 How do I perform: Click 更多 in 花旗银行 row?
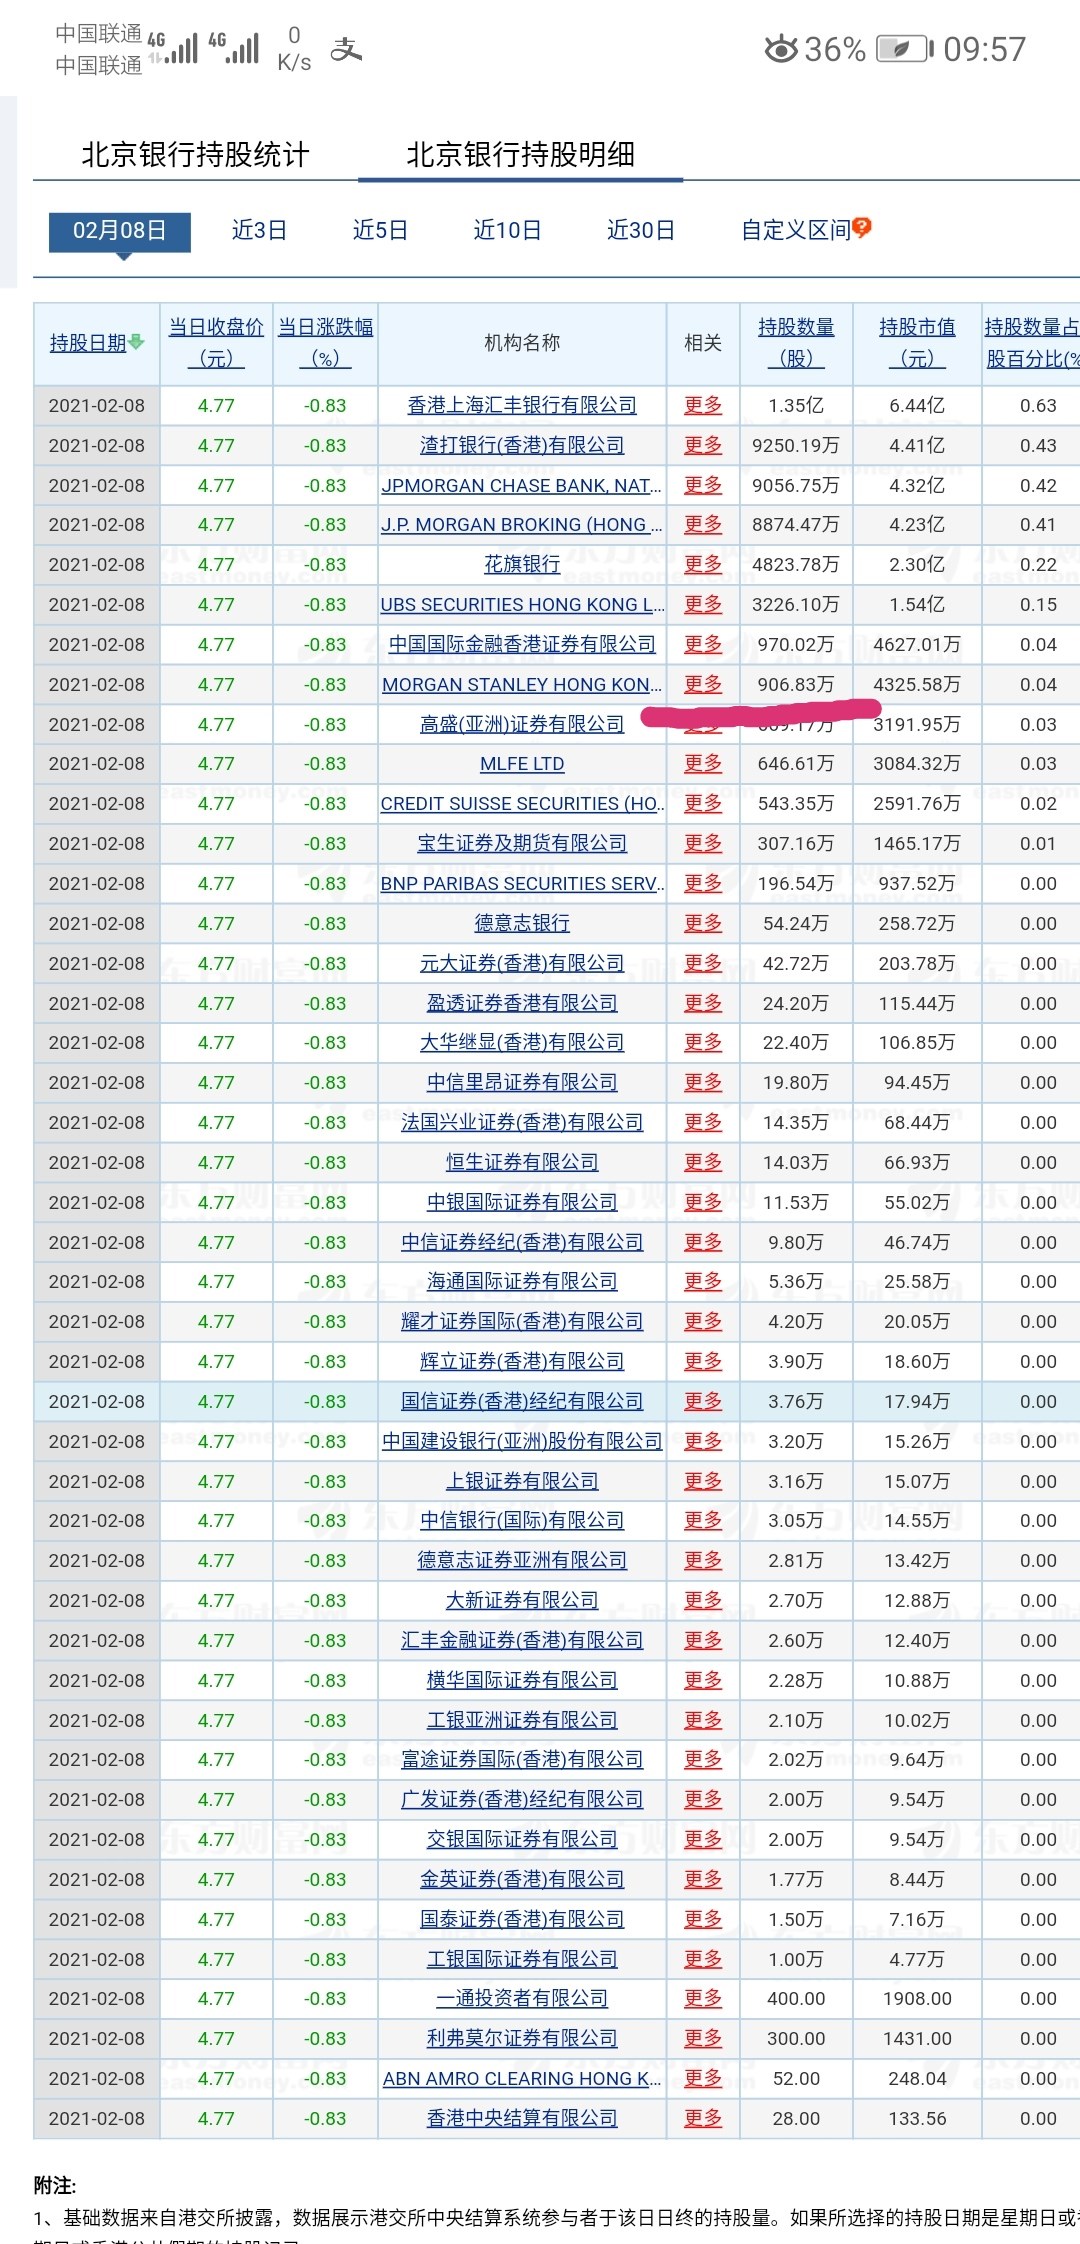(x=703, y=565)
